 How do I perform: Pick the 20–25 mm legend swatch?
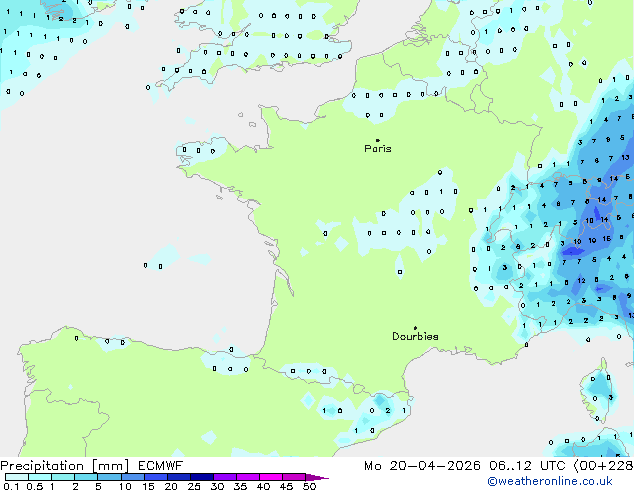tap(179, 477)
